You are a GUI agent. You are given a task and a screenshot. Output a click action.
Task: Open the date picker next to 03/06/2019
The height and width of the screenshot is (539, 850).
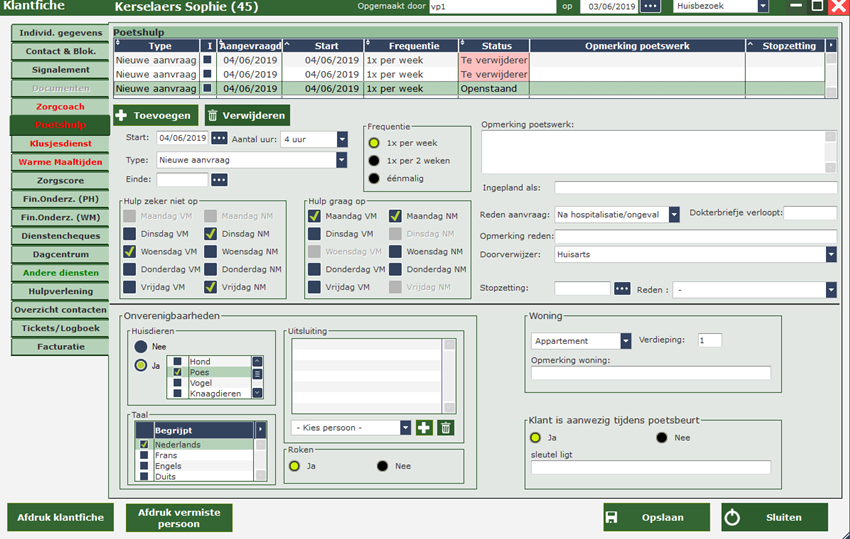(651, 7)
